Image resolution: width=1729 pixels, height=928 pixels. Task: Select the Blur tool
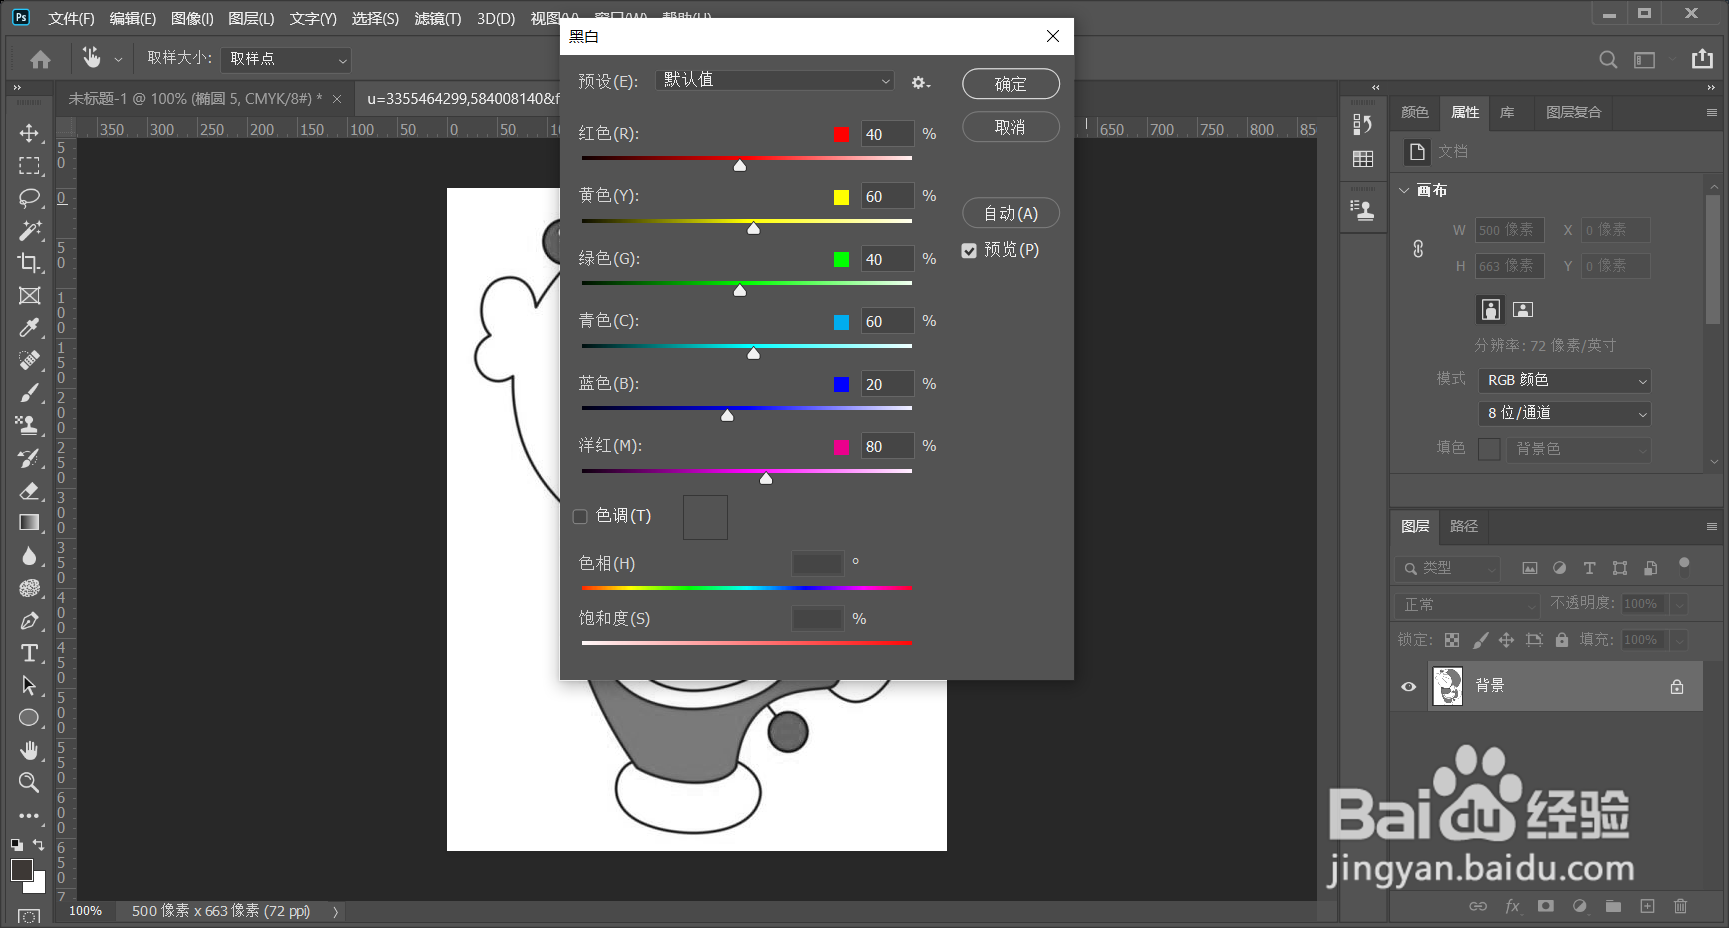click(x=29, y=555)
